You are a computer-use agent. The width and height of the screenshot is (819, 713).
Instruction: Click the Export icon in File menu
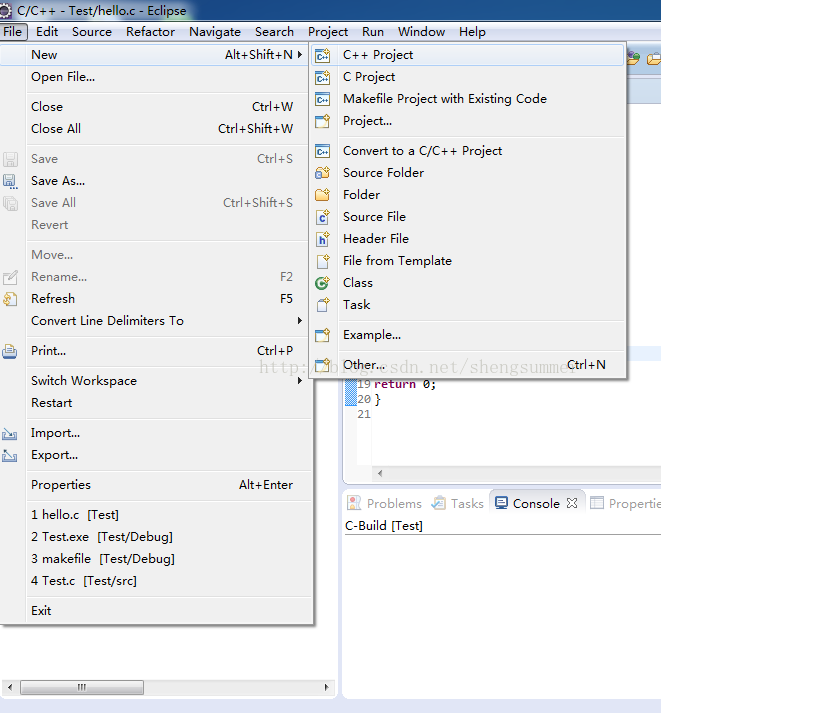[10, 455]
